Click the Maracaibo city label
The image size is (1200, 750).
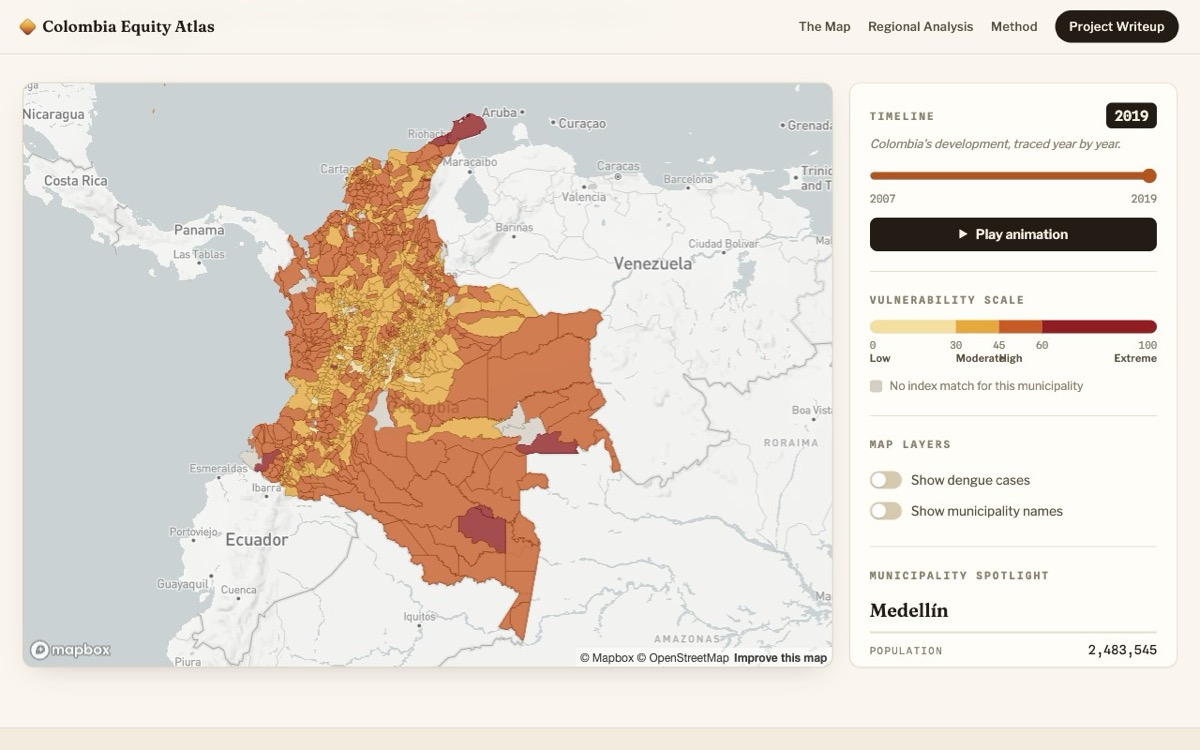(470, 162)
